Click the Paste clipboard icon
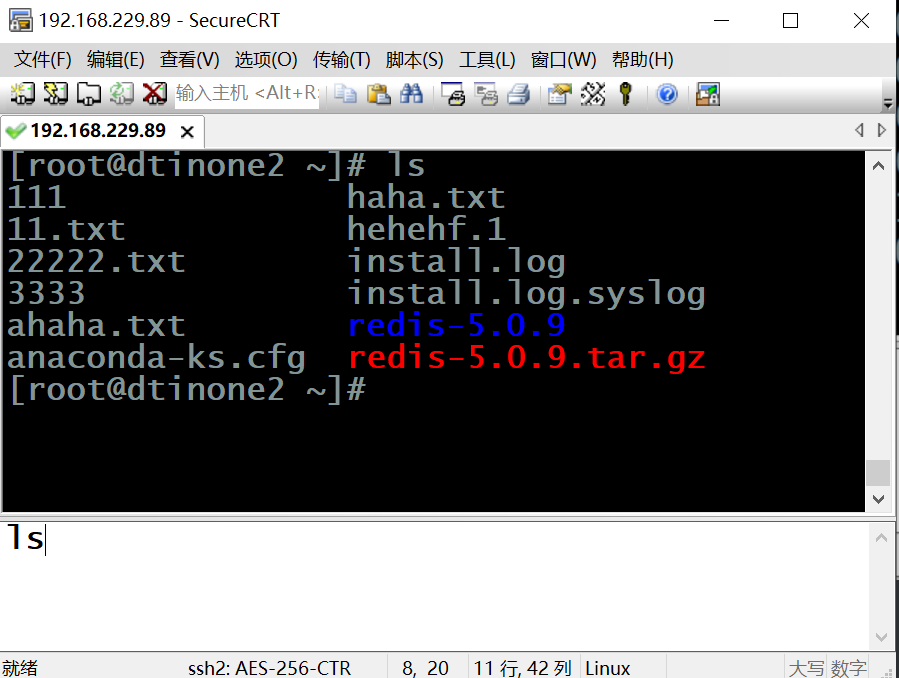899x678 pixels. tap(378, 94)
